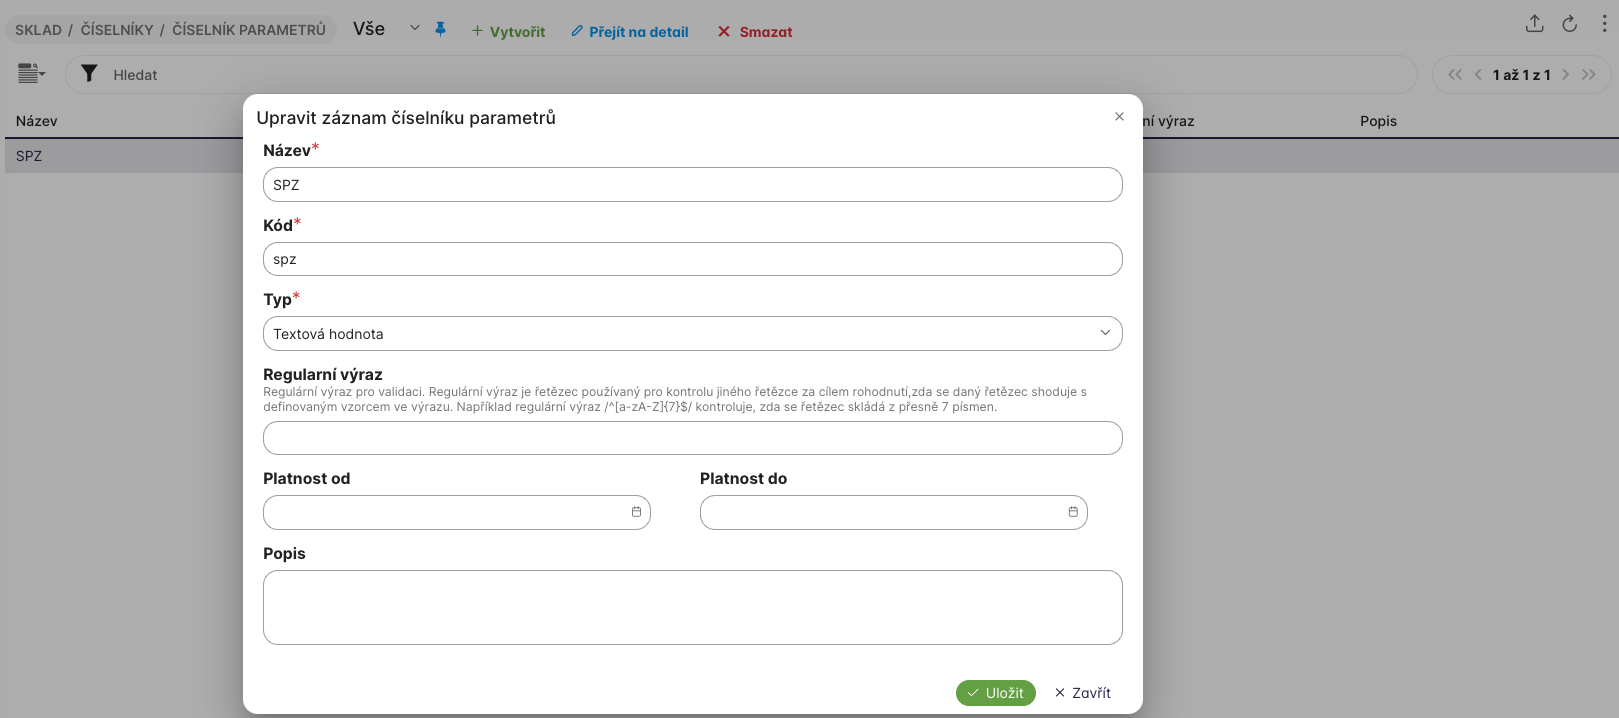Open the three-dot more options menu

(1604, 24)
